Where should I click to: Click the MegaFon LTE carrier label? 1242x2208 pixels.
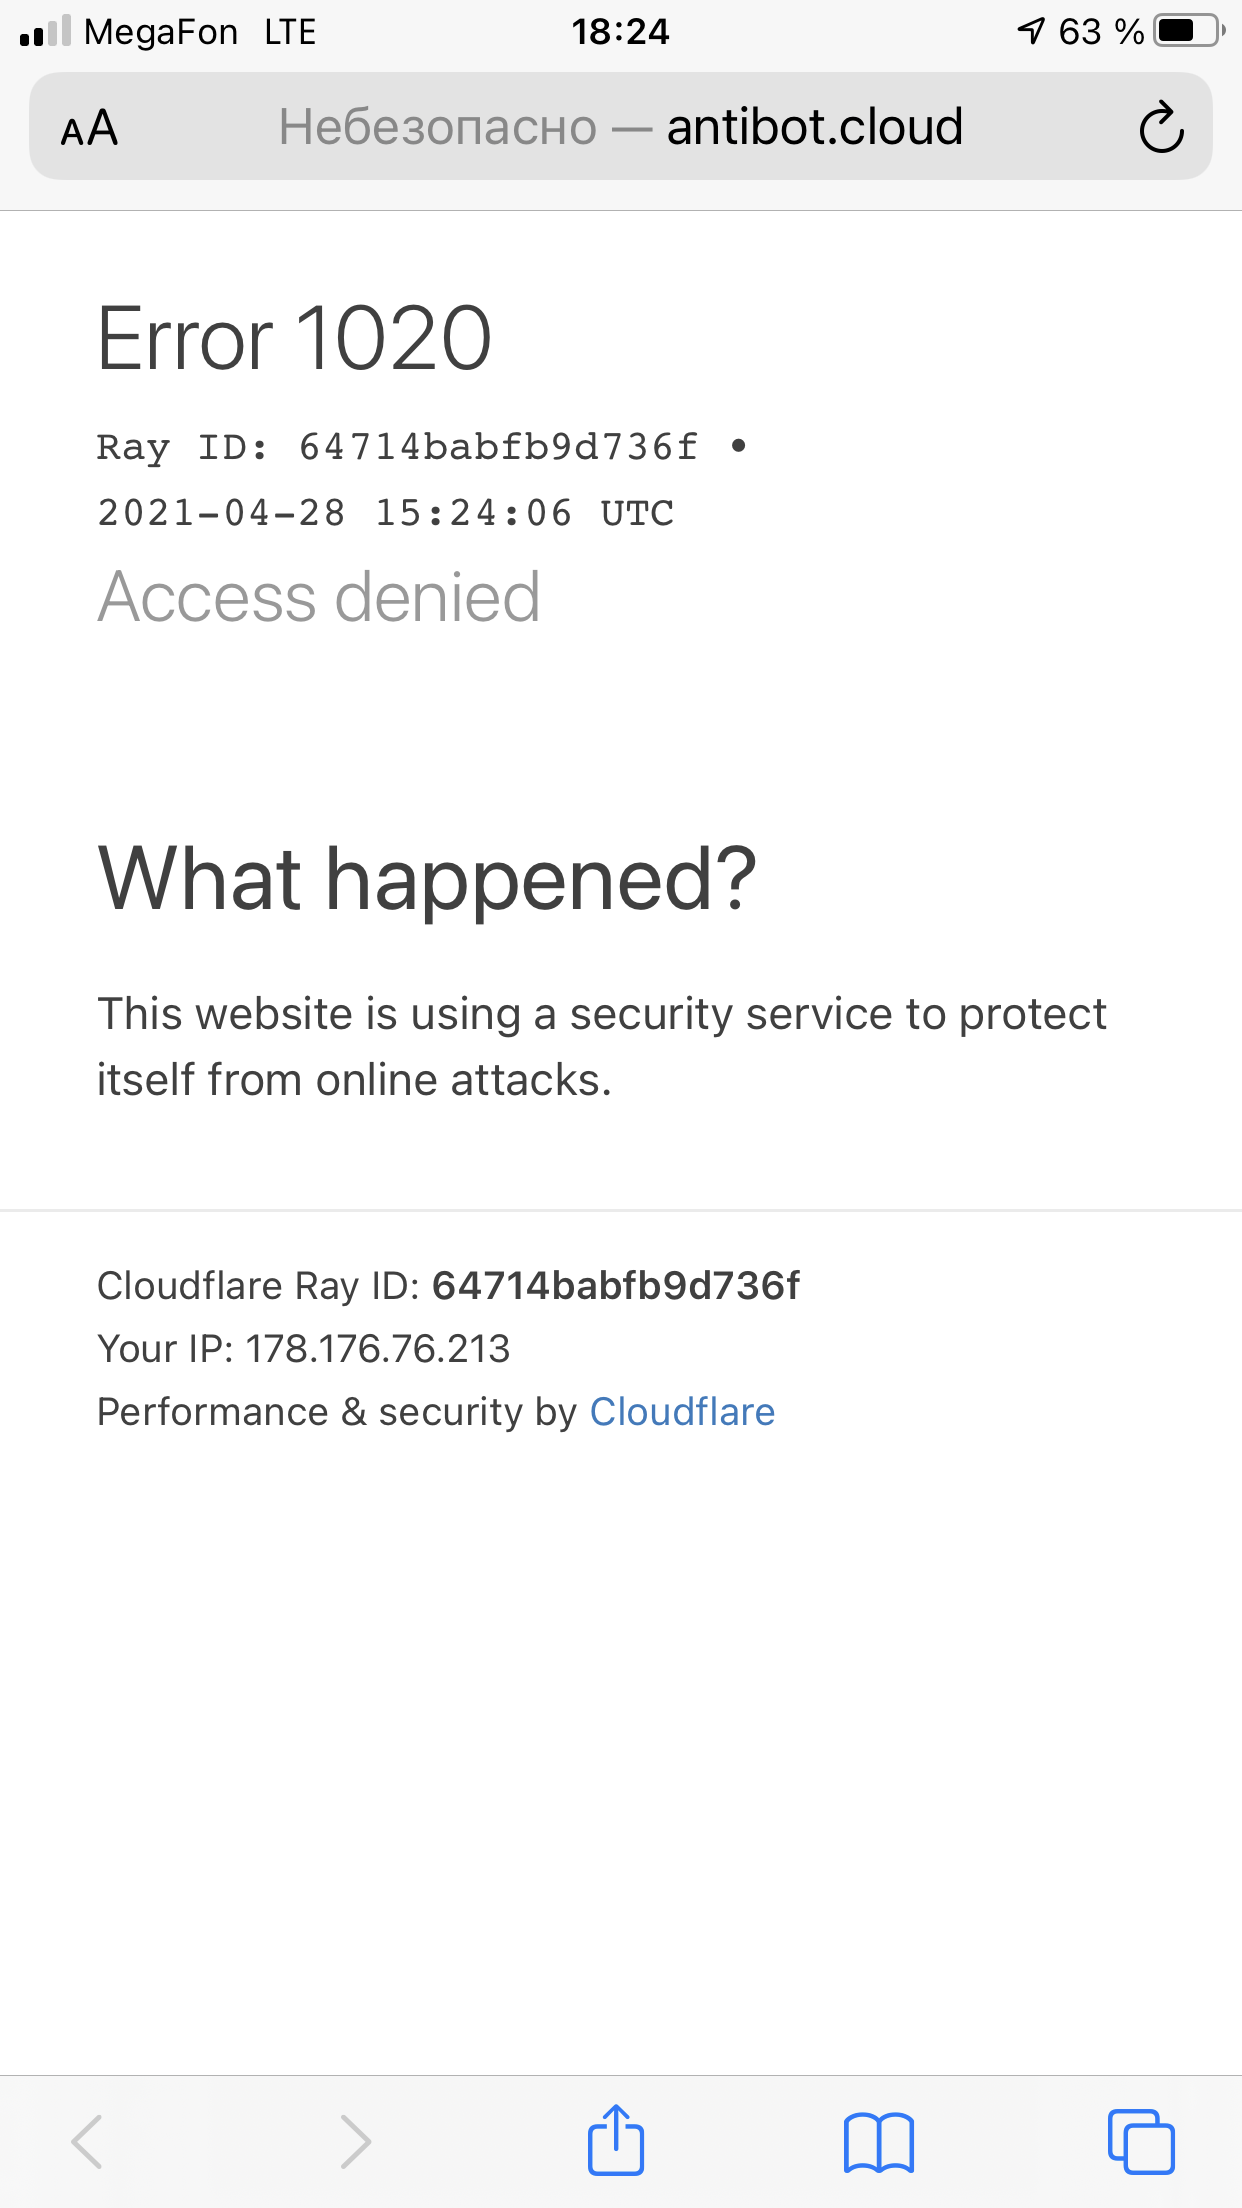(x=200, y=32)
